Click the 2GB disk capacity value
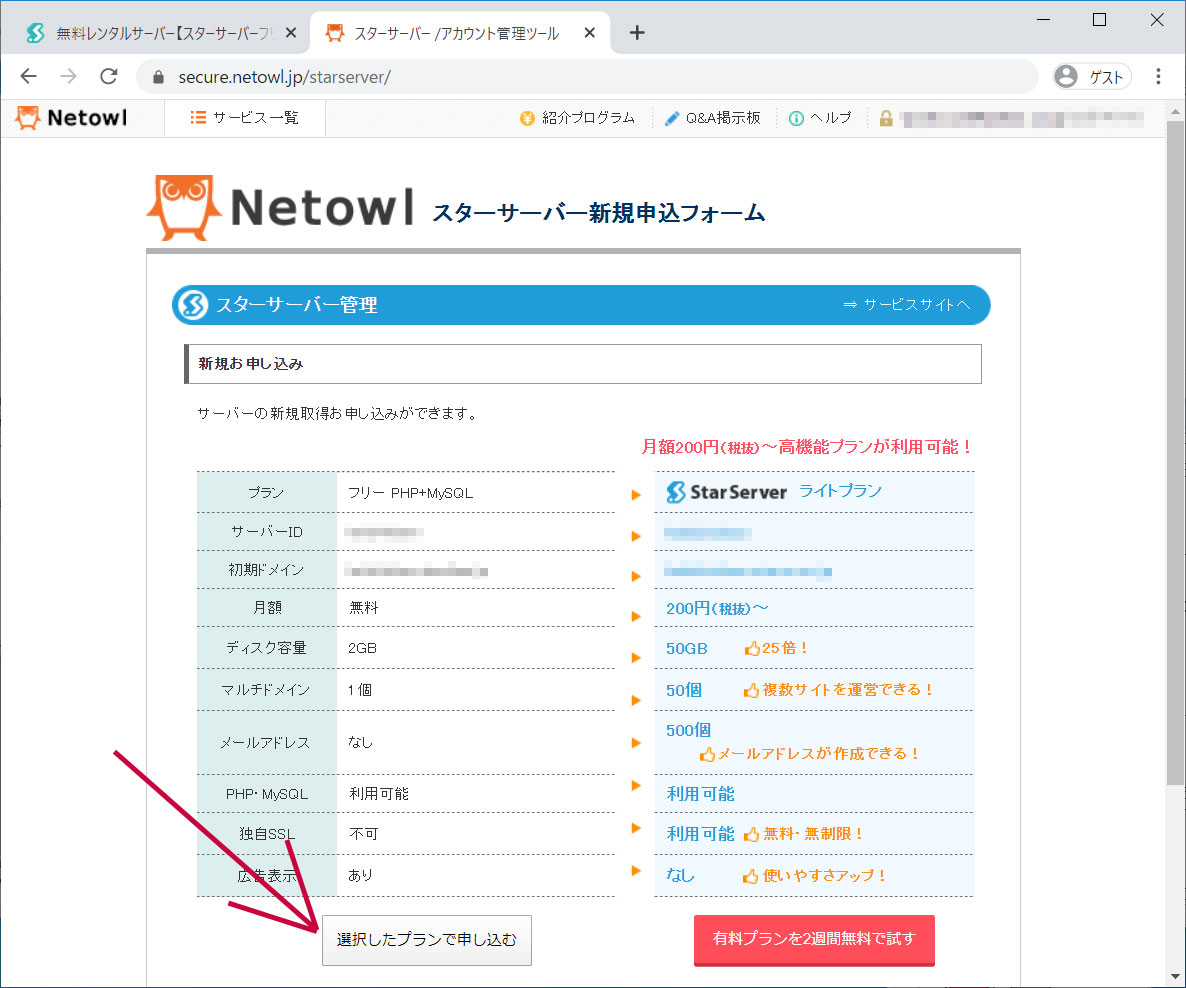This screenshot has height=988, width=1186. pyautogui.click(x=362, y=648)
